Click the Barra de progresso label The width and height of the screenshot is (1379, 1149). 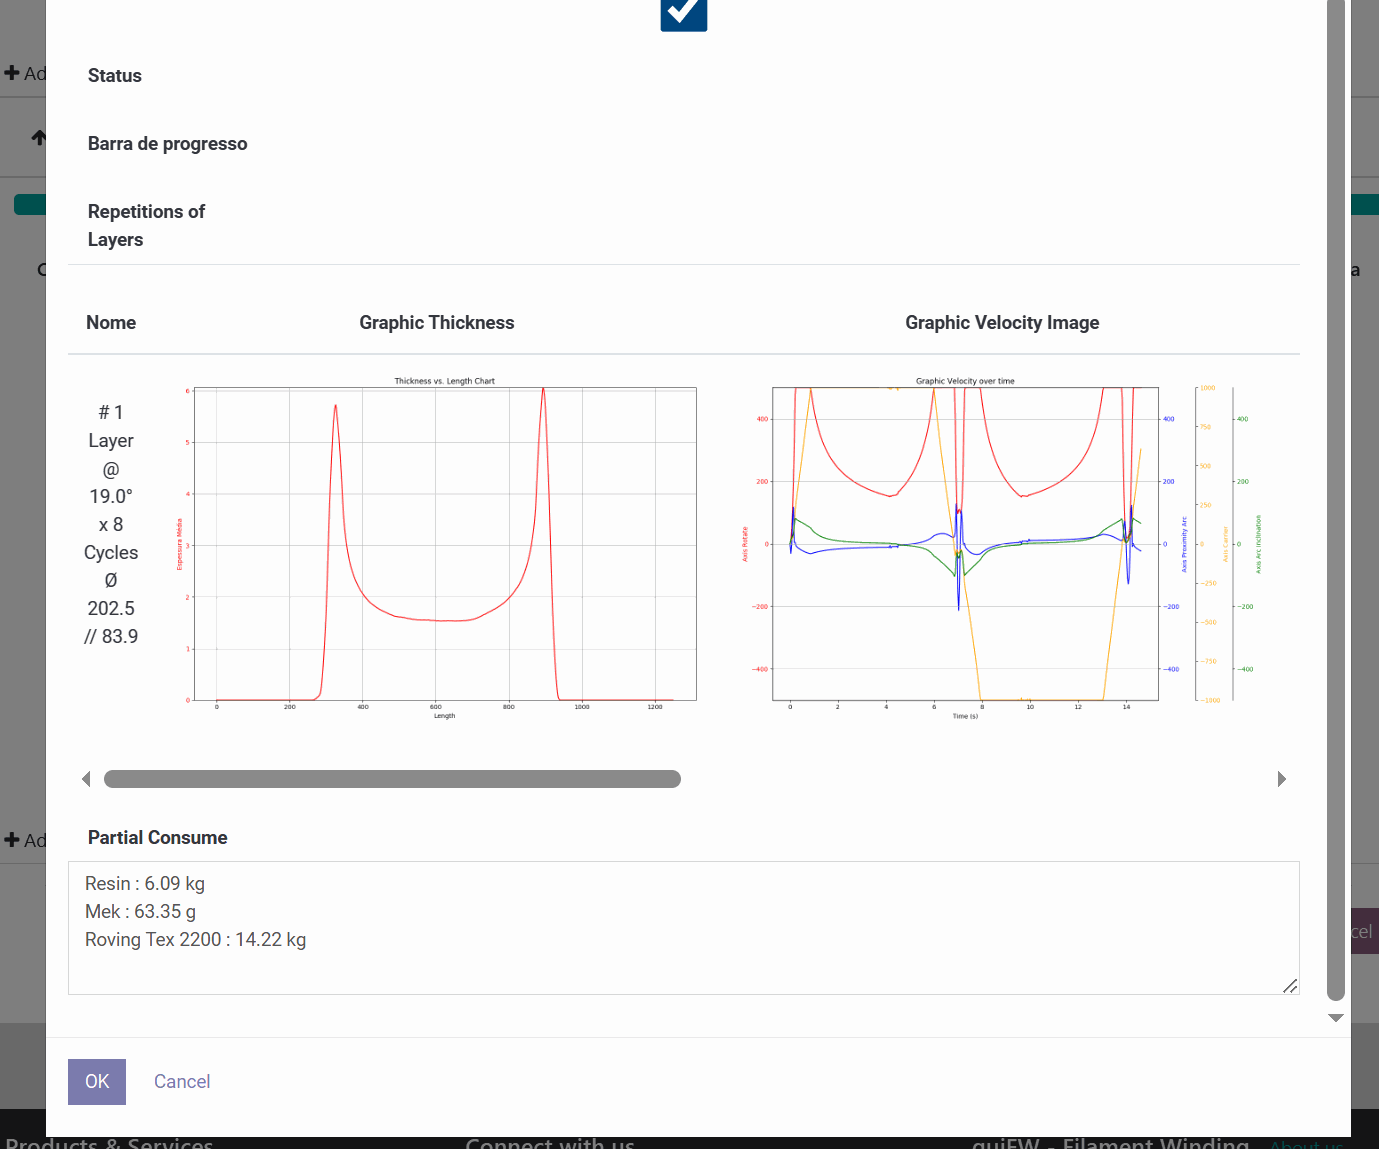pos(167,144)
